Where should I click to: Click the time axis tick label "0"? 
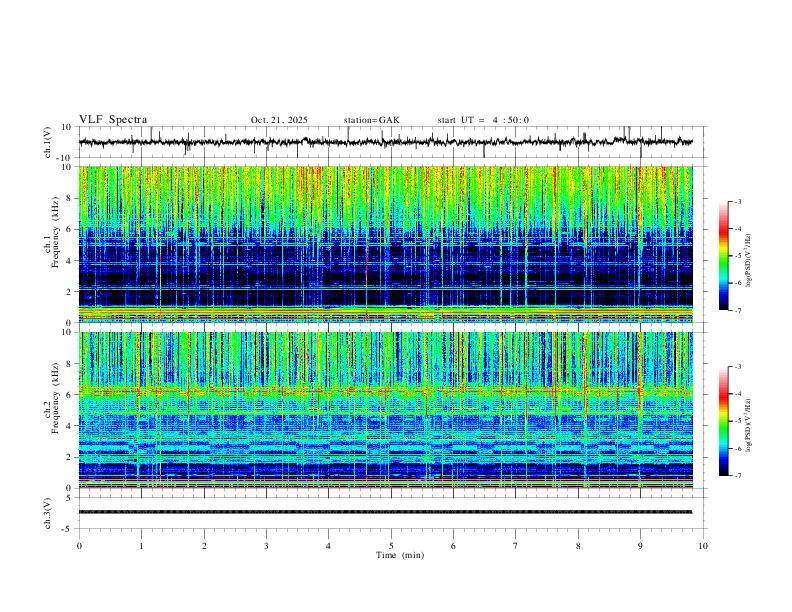pos(79,546)
